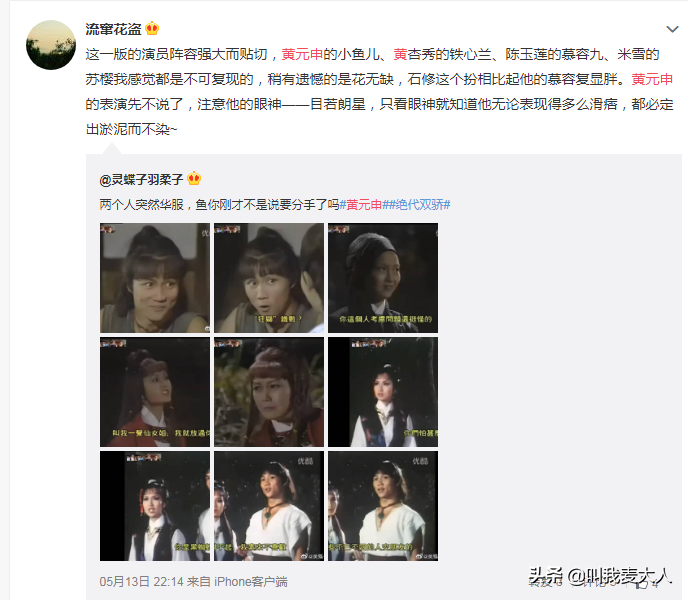This screenshot has width=688, height=600.
Task: Open the thumbnail with 仙女姐 subtitle
Action: pyautogui.click(x=155, y=392)
